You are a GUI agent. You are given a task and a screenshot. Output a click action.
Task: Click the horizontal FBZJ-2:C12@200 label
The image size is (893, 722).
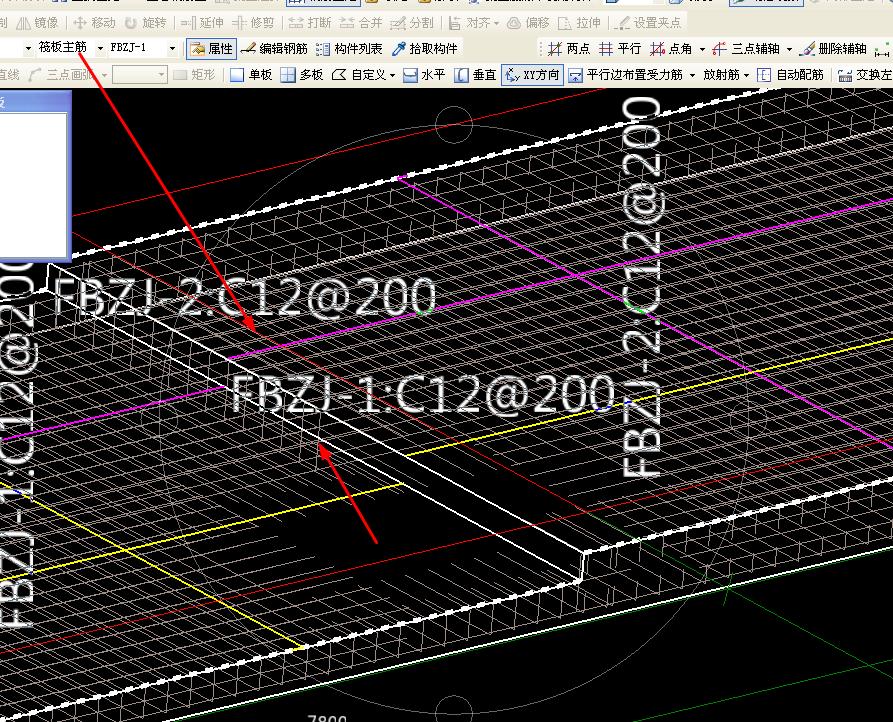tap(245, 296)
